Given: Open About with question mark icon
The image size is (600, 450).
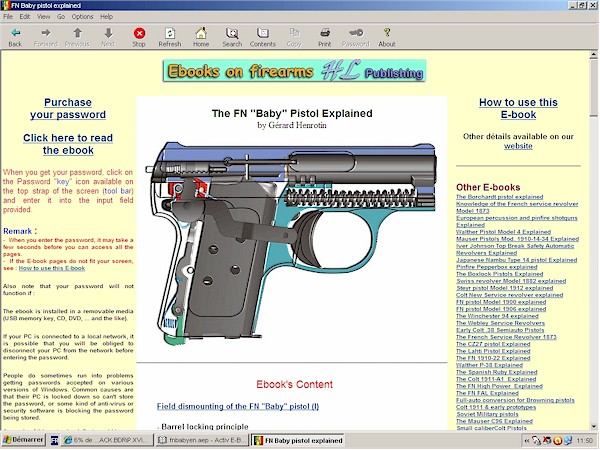Looking at the screenshot, I should [x=387, y=33].
